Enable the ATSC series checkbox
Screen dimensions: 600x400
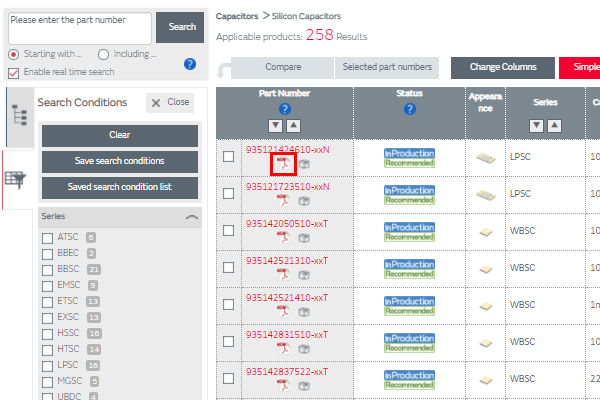(47, 238)
